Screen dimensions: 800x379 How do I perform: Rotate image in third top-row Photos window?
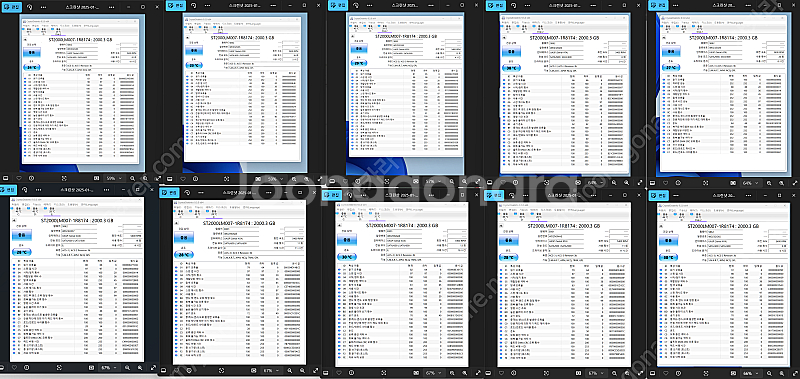click(x=356, y=6)
